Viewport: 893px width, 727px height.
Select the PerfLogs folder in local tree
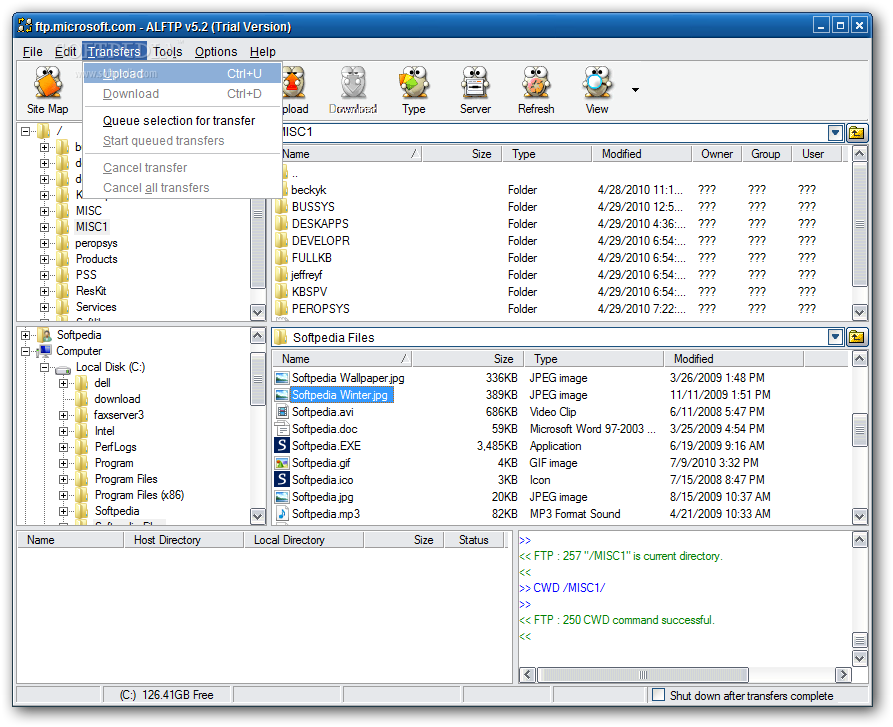point(116,447)
